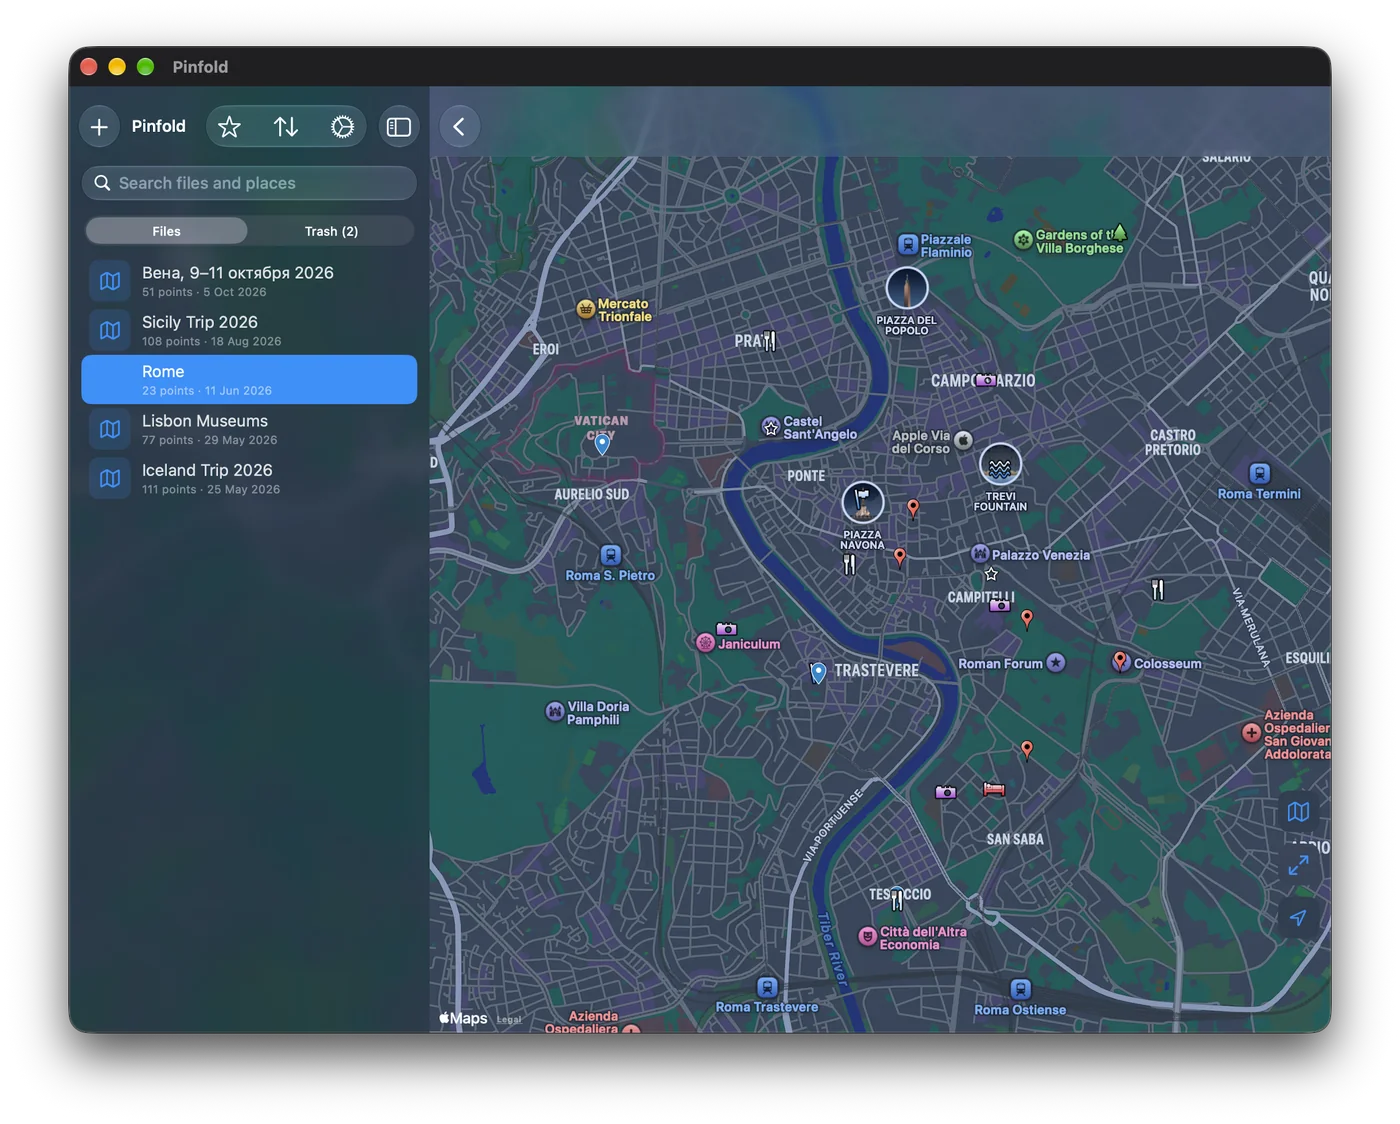
Task: Open the Lisbon Museums file
Action: pos(249,429)
